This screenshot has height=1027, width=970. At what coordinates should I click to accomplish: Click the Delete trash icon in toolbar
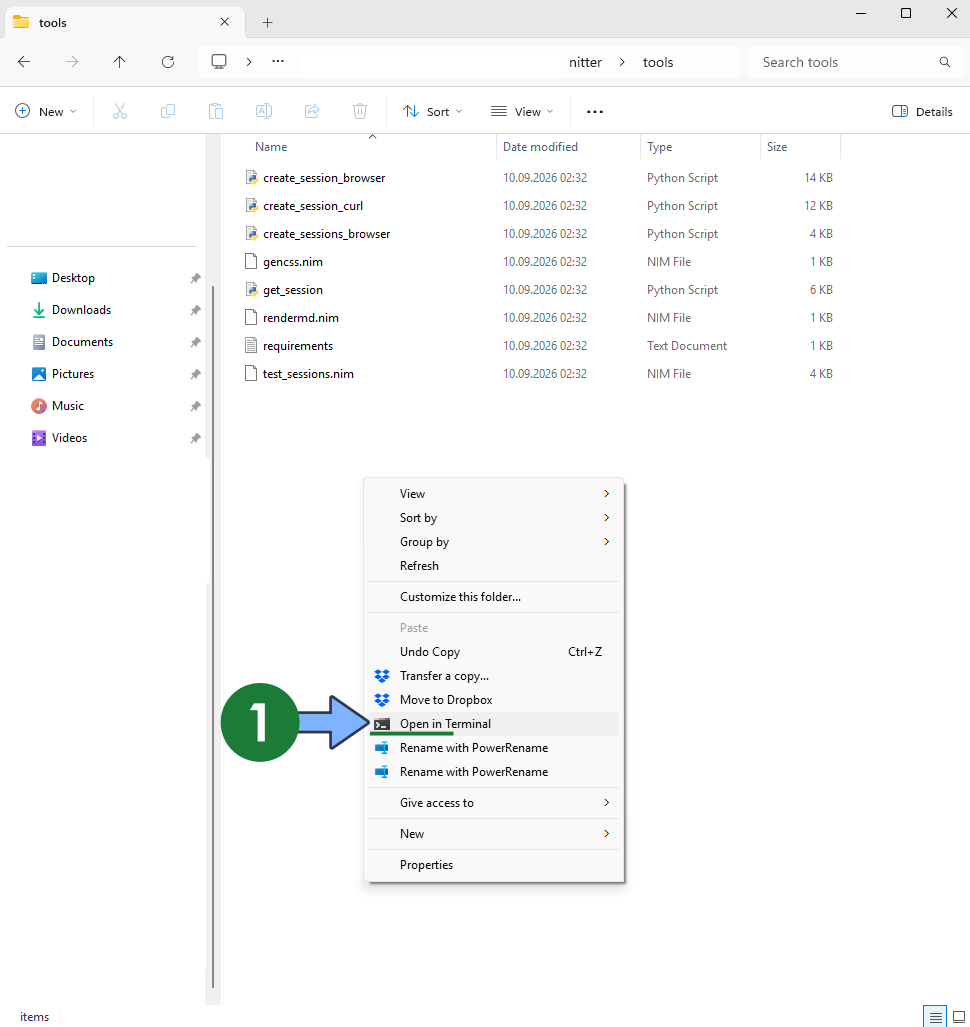coord(360,111)
